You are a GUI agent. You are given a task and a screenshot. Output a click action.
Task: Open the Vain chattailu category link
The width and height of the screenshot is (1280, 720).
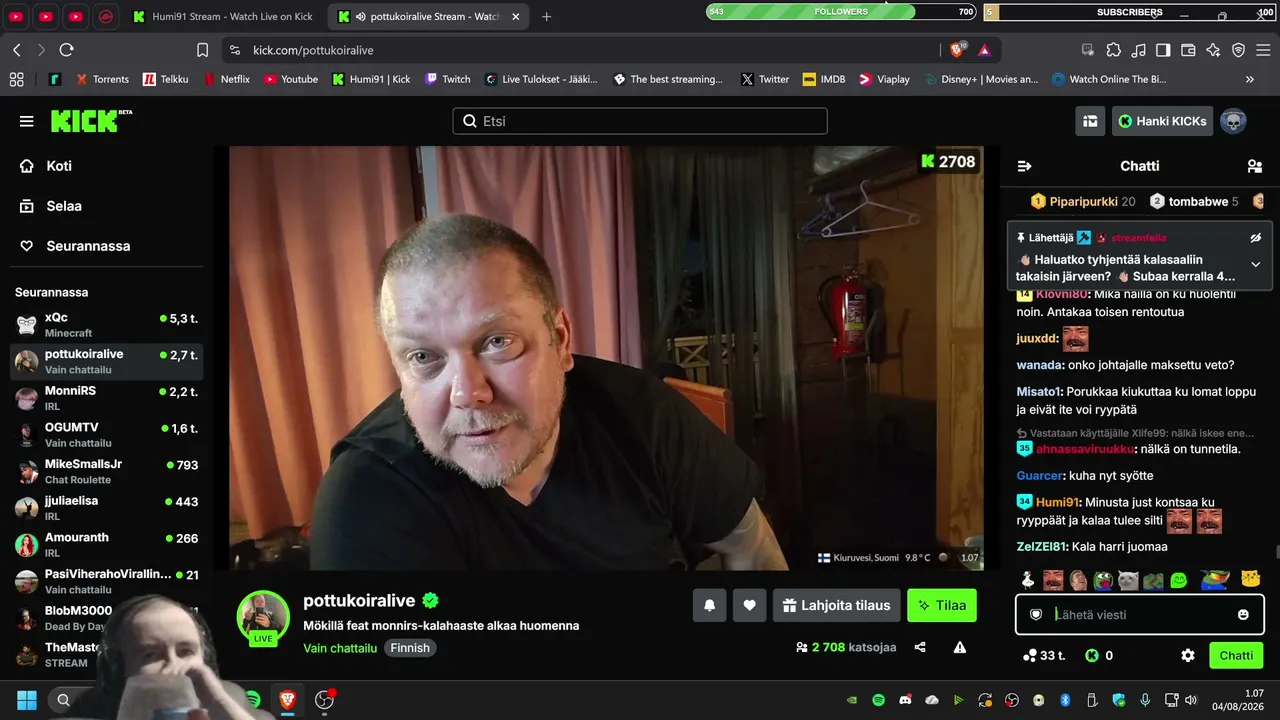340,648
